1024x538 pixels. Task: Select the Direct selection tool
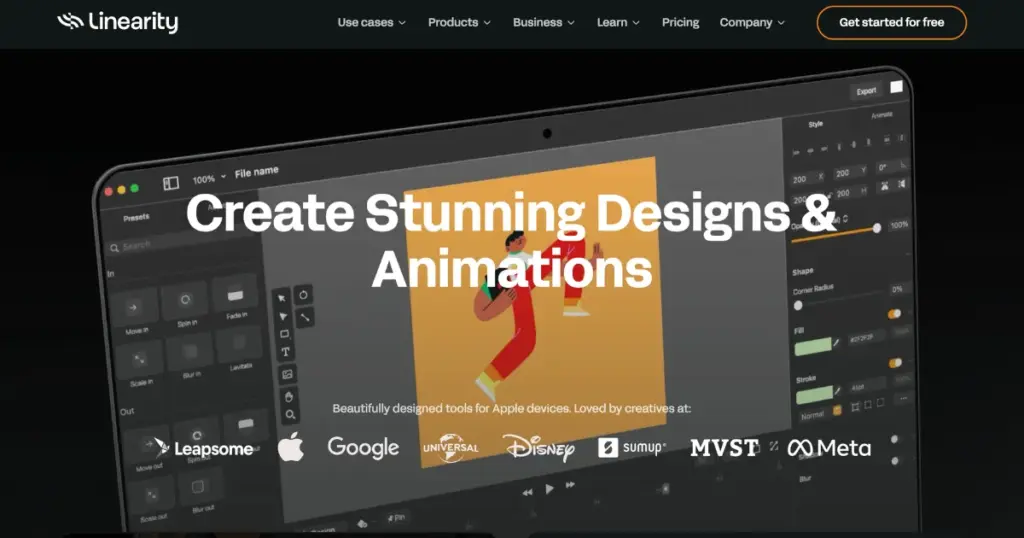coord(283,316)
